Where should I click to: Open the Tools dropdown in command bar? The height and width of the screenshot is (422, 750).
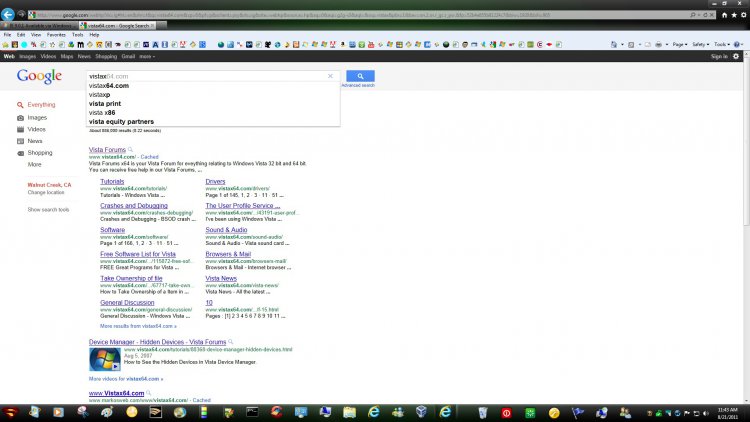[722, 44]
